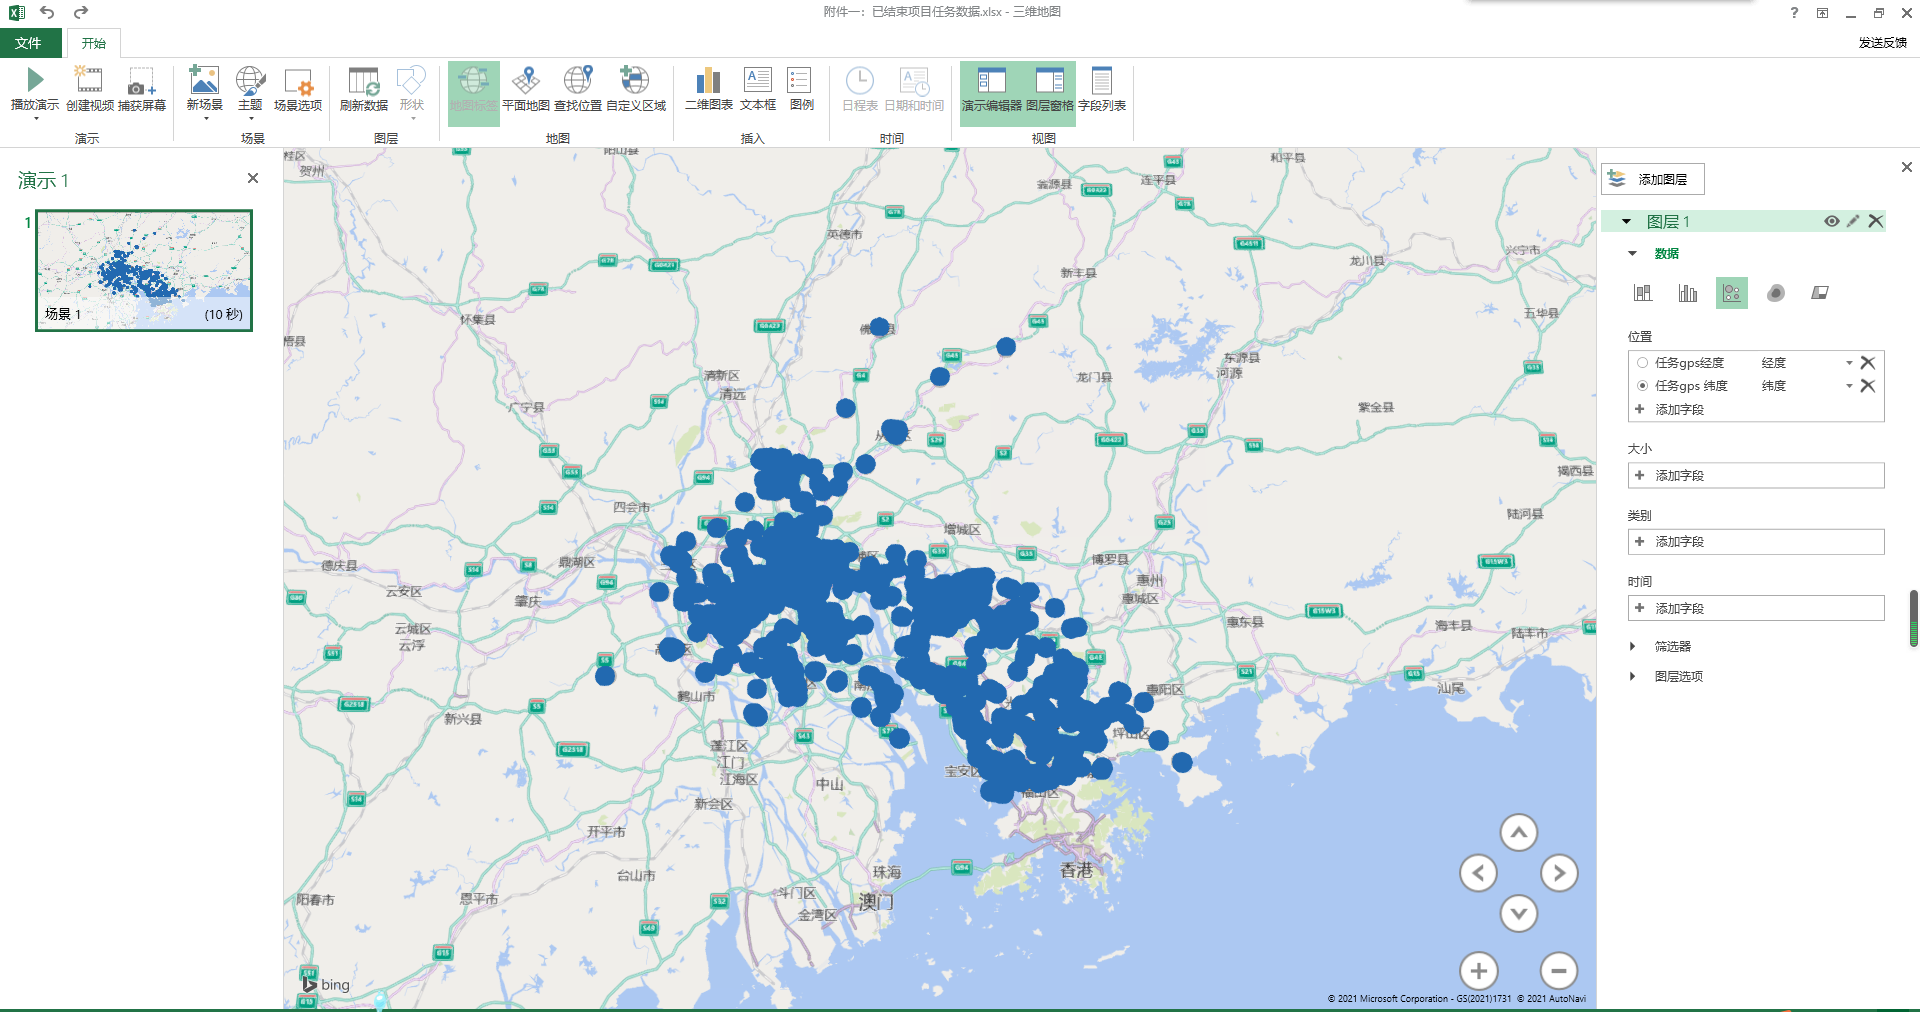Screen dimensions: 1920x1012
Task: Click the 播放演示 play tour icon
Action: click(x=35, y=80)
